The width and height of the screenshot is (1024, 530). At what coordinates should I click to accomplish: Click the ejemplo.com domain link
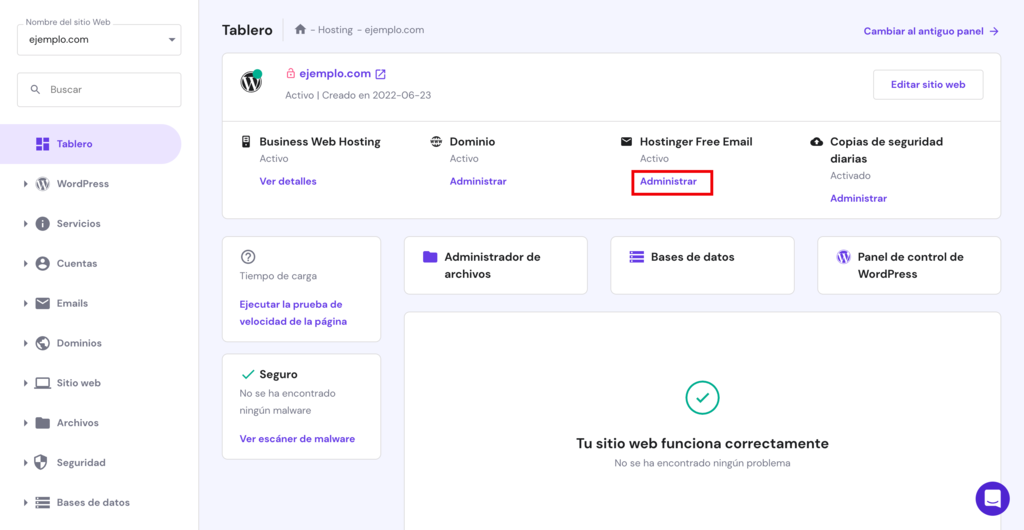335,74
